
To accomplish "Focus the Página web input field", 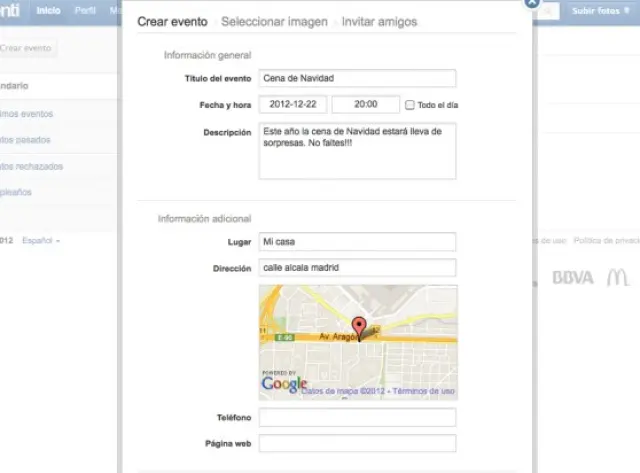I will click(x=357, y=443).
